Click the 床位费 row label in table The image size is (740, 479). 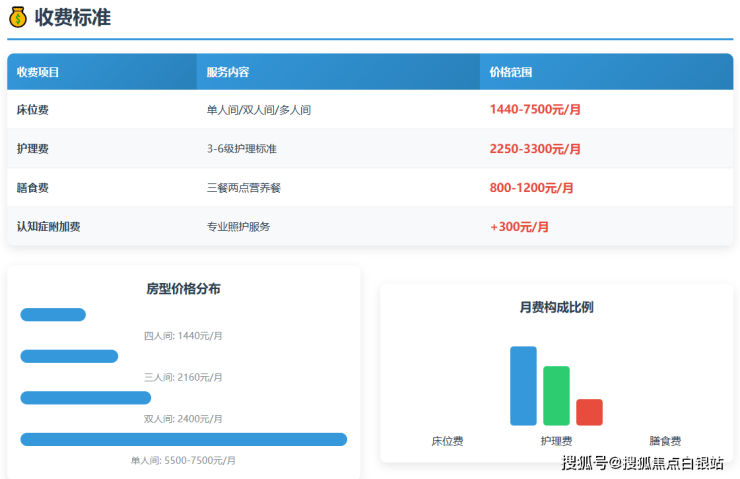[33, 110]
